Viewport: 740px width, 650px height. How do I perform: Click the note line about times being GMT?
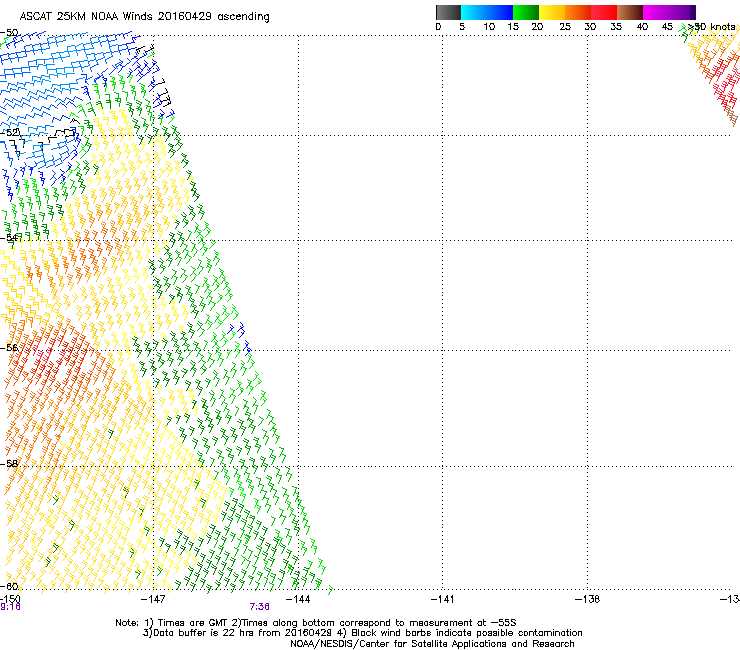[x=316, y=623]
